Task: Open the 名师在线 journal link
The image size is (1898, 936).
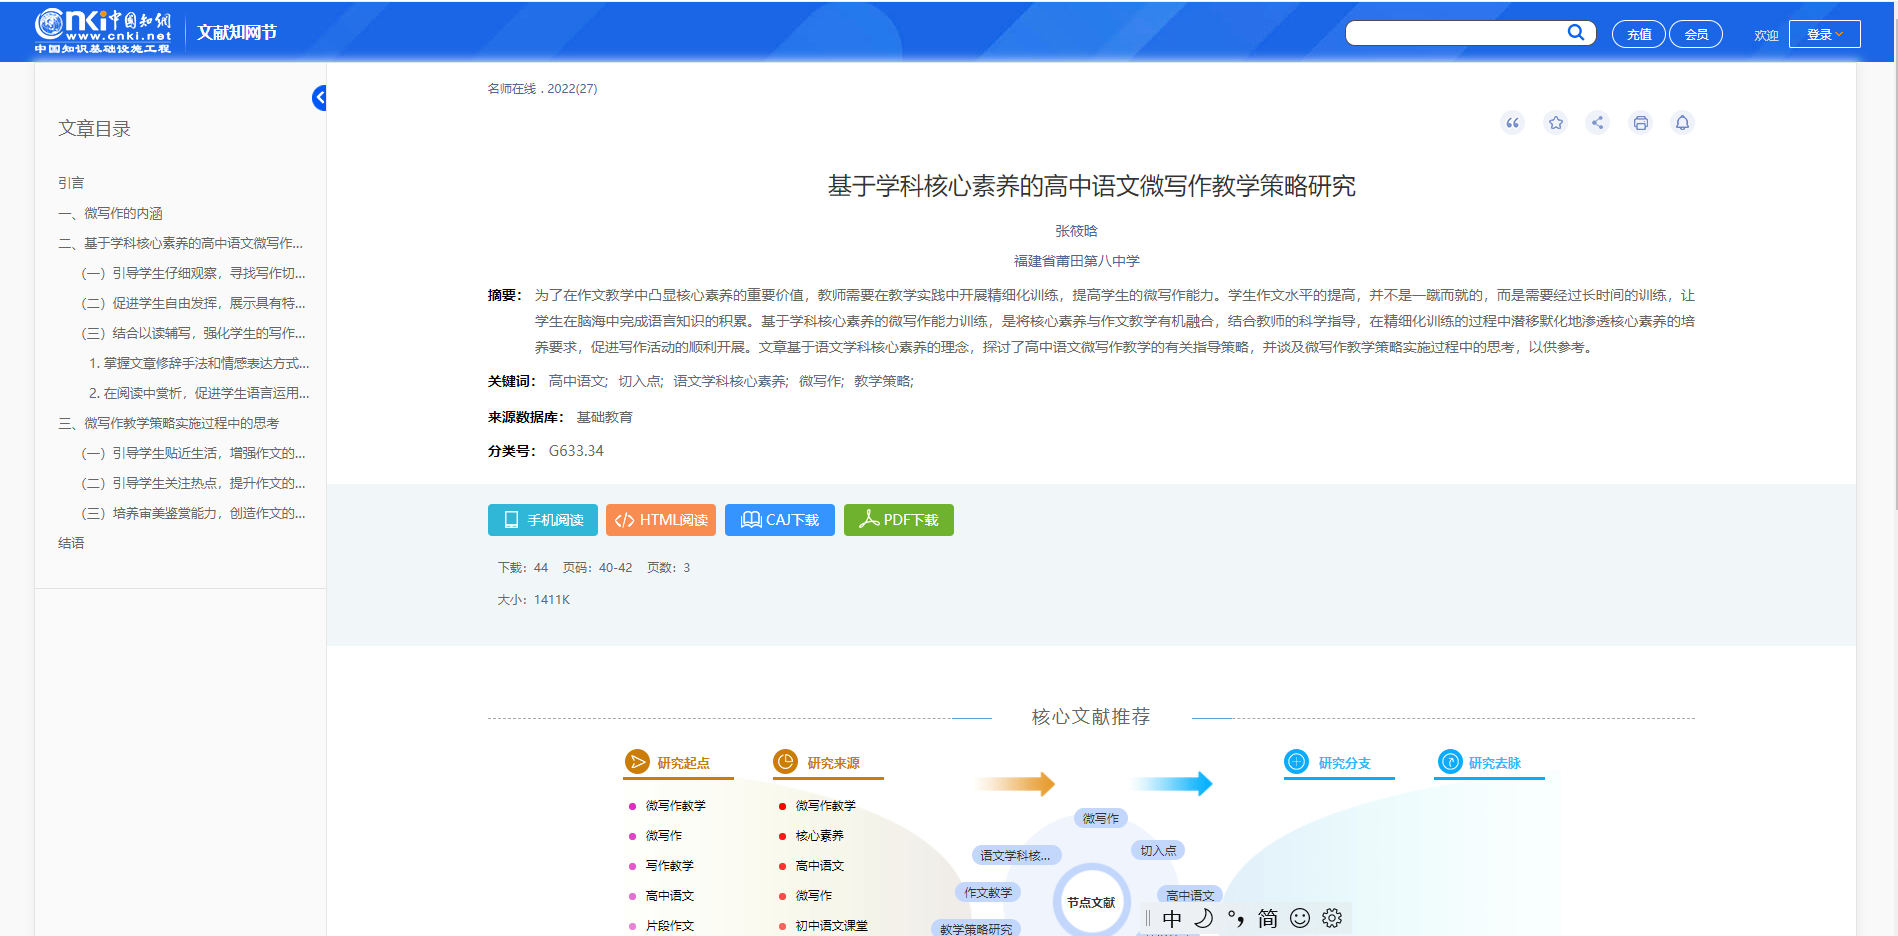Action: pos(512,89)
